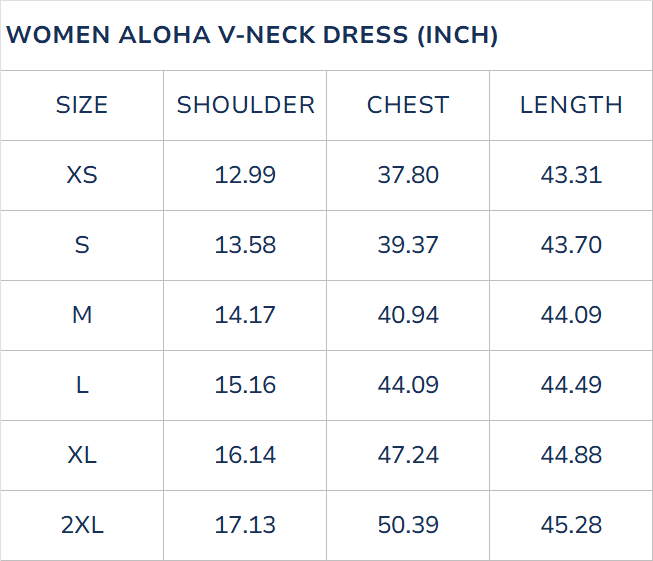Click M shoulder value 14.17
This screenshot has width=653, height=561.
(x=245, y=315)
